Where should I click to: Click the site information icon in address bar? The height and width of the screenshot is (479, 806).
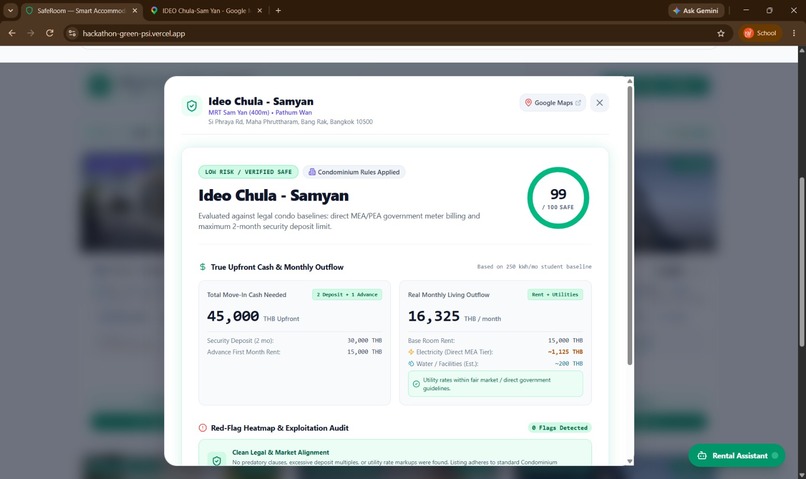click(x=72, y=33)
